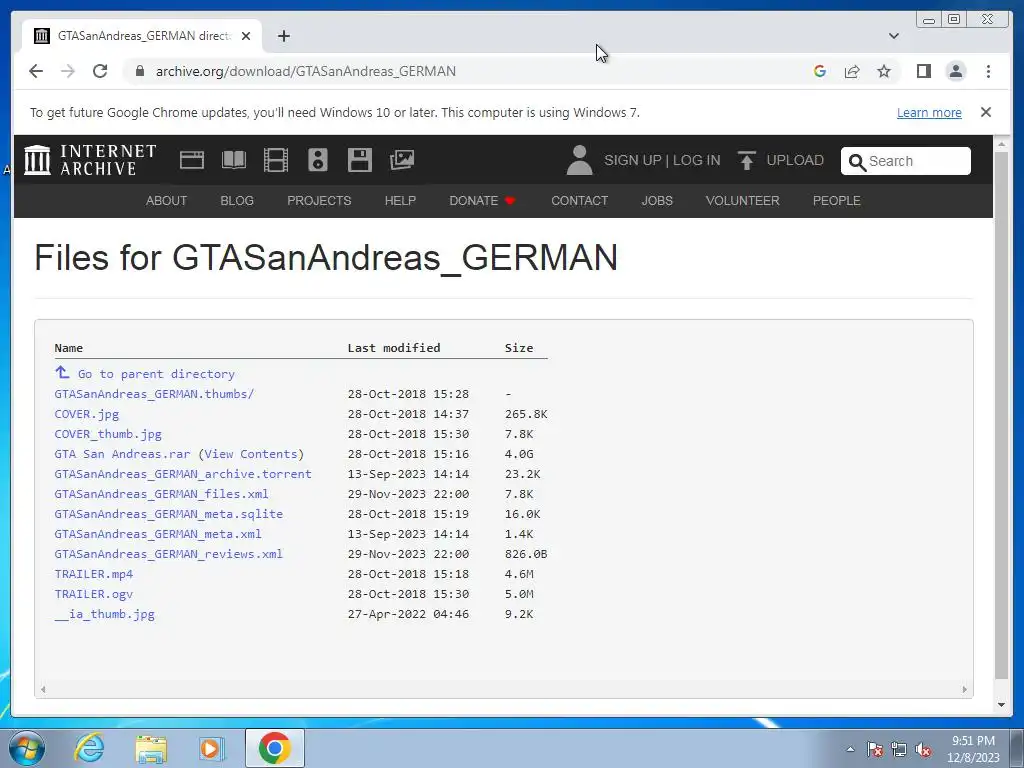Select the GTASanAndreas_GERMAN browser tab
This screenshot has height=768, width=1024.
[142, 36]
